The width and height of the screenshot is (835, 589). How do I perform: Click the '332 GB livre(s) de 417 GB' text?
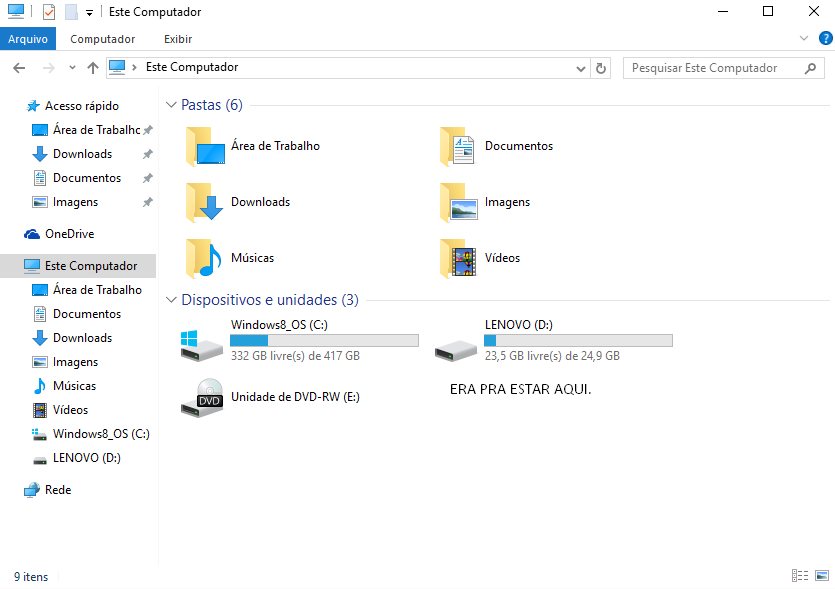296,356
